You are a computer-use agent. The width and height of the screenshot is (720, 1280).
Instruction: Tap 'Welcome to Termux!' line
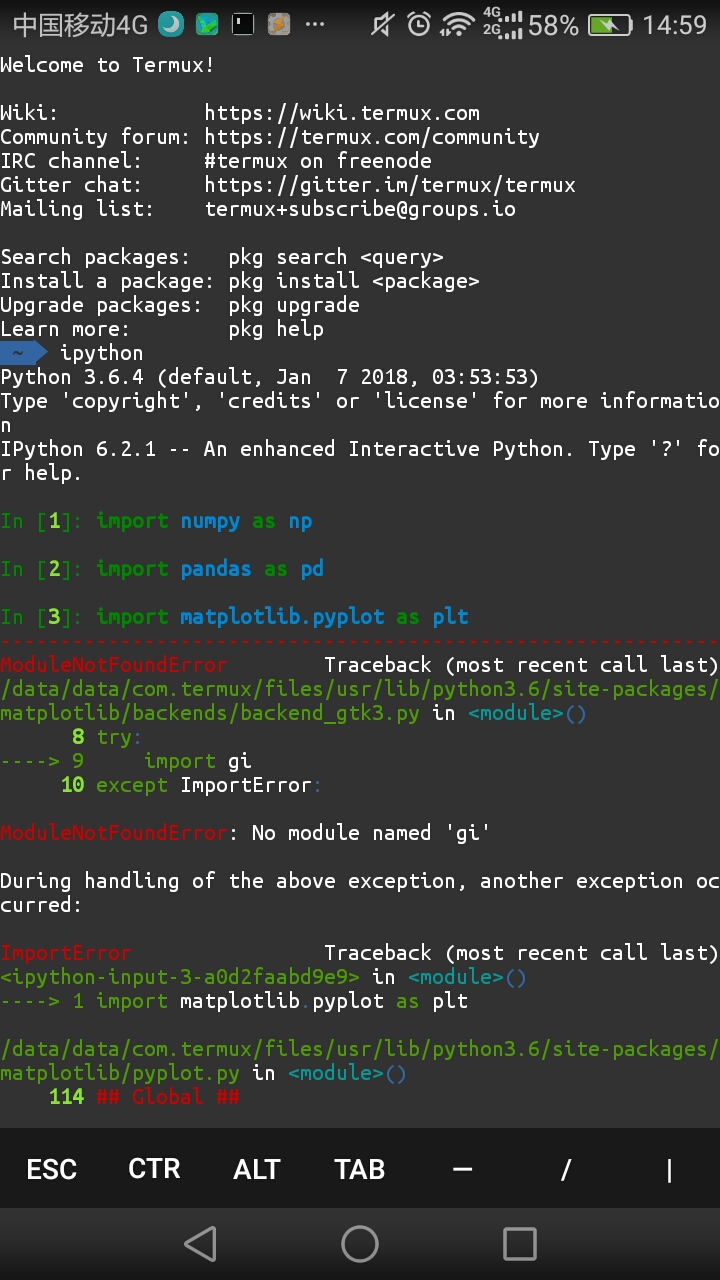(x=108, y=65)
